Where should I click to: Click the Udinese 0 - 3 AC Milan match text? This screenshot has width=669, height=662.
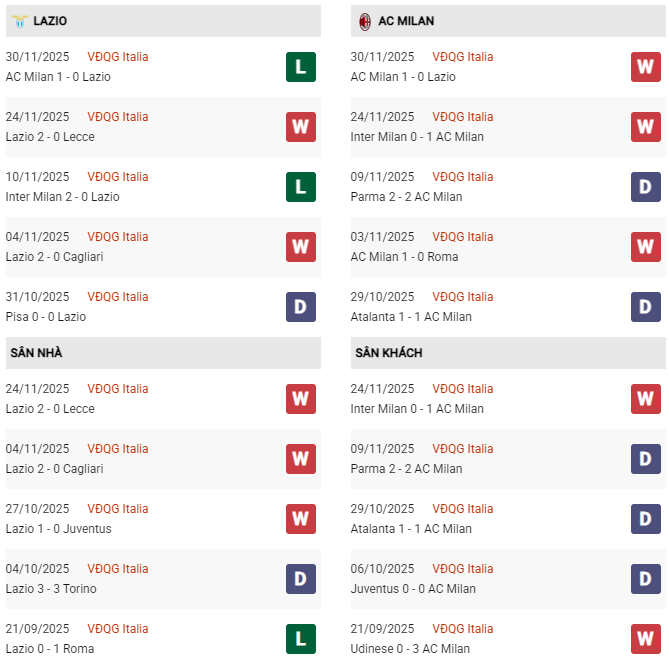click(x=410, y=649)
